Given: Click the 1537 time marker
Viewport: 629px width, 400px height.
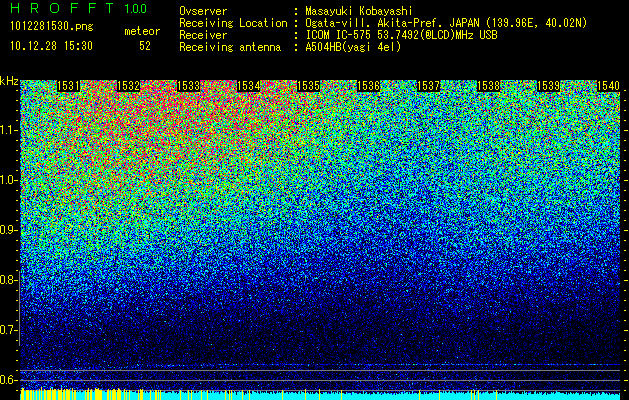Looking at the screenshot, I should pyautogui.click(x=429, y=86).
